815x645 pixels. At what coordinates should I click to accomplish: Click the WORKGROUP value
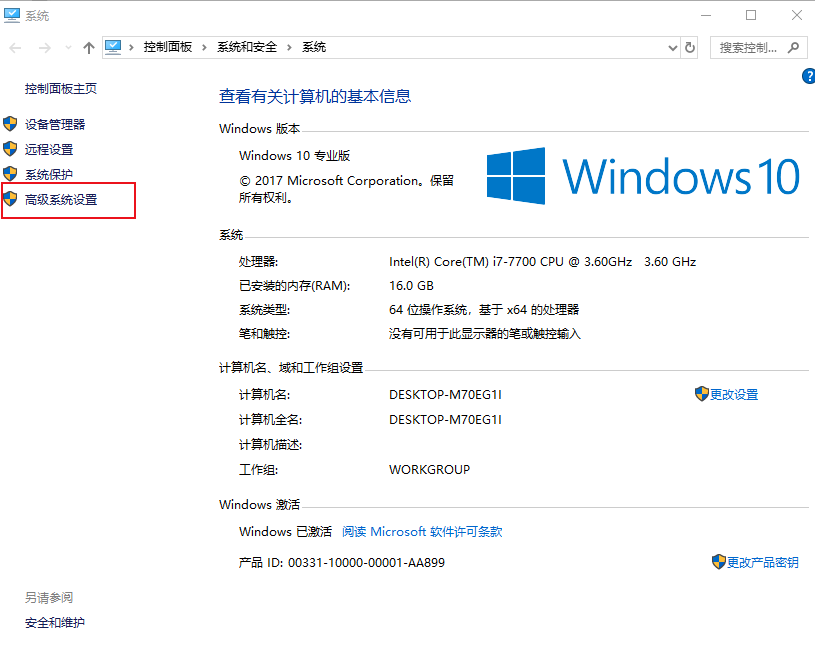[x=429, y=470]
